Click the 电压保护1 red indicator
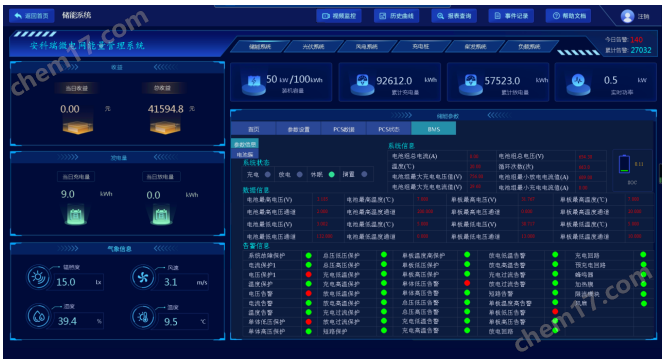The height and width of the screenshot is (363, 664). tap(309, 274)
